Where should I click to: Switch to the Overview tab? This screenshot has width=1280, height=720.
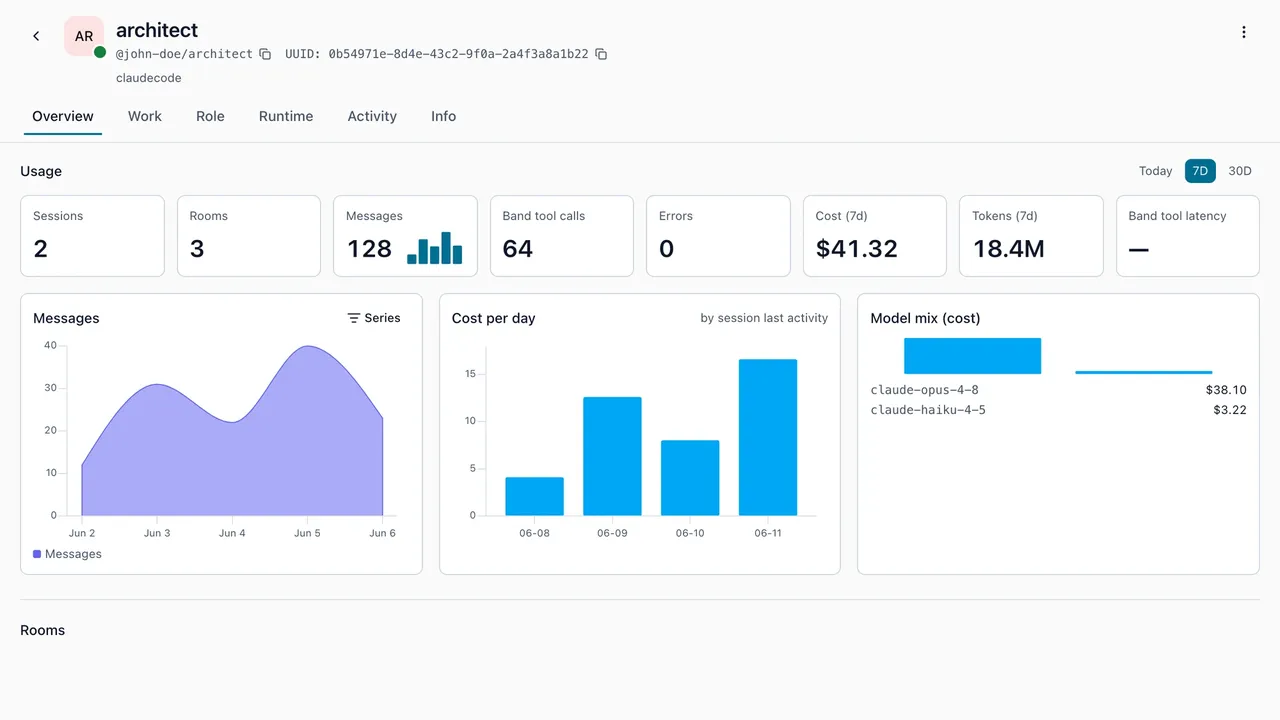[63, 116]
